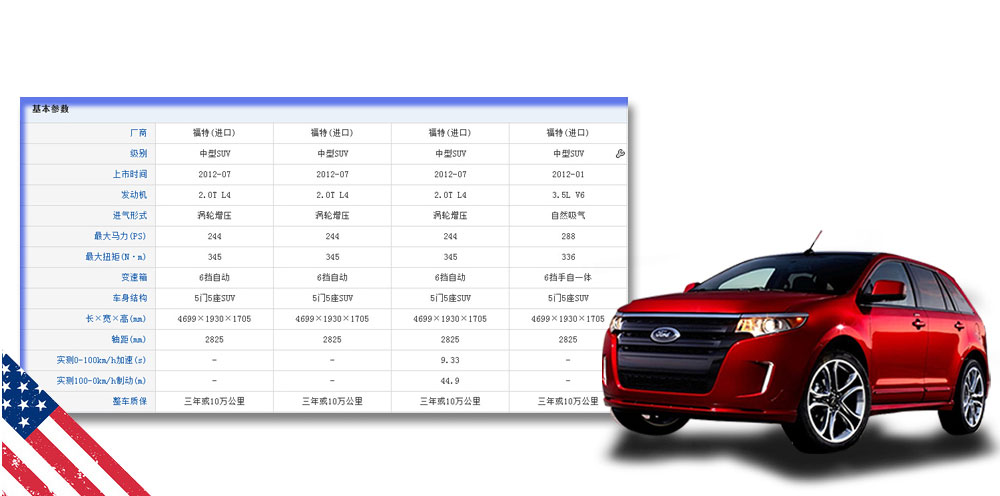Click the 3.5L V6 engine cell
Screen dimensions: 1000x496
click(x=567, y=195)
